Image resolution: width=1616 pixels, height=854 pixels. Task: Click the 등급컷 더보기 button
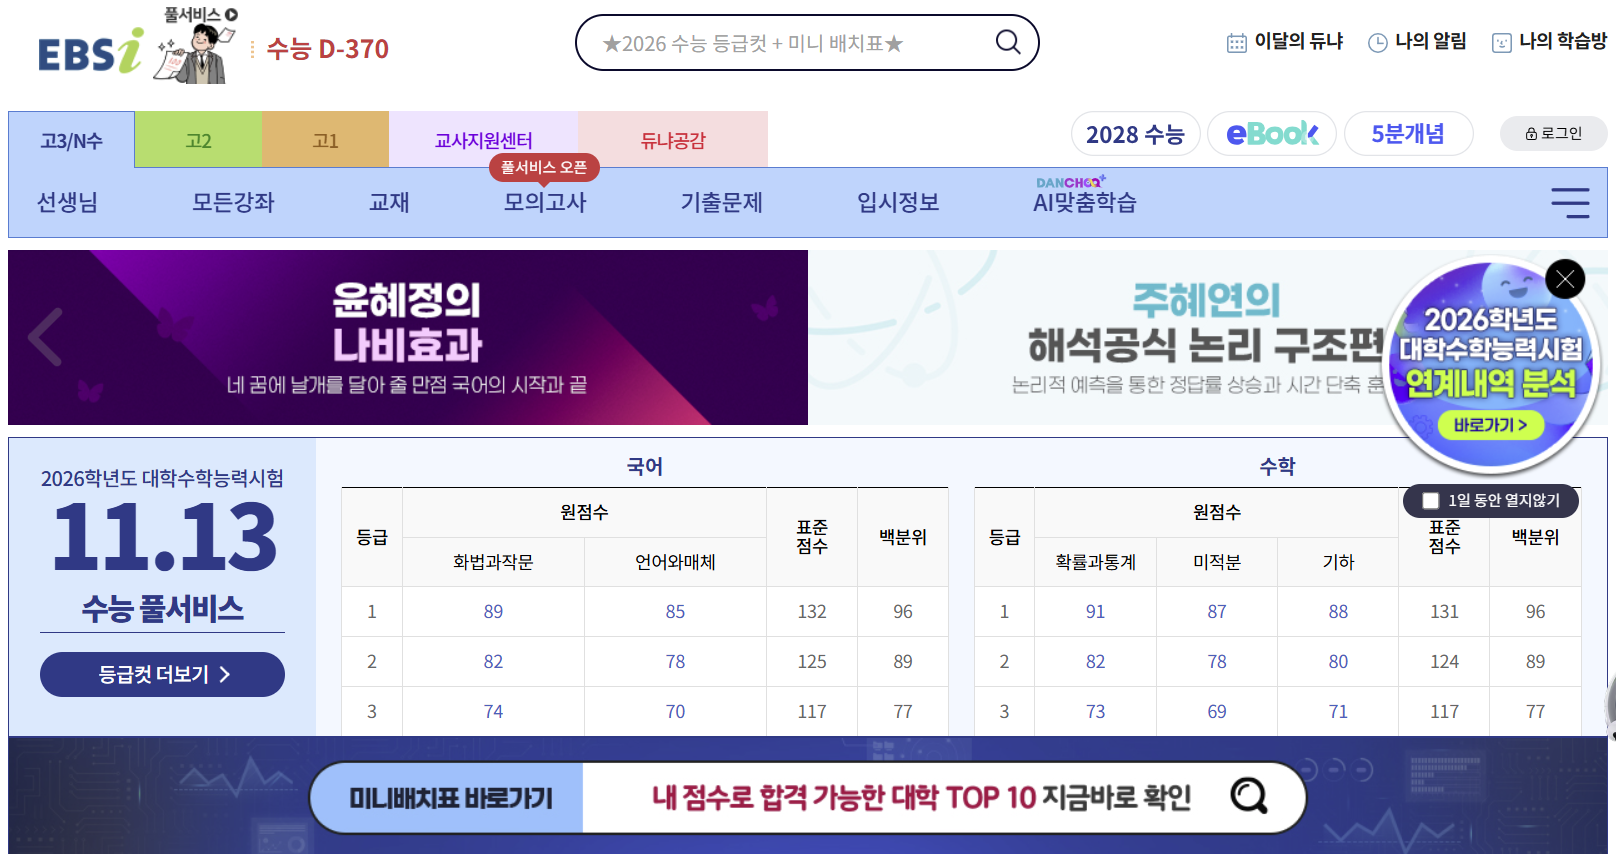click(x=162, y=674)
